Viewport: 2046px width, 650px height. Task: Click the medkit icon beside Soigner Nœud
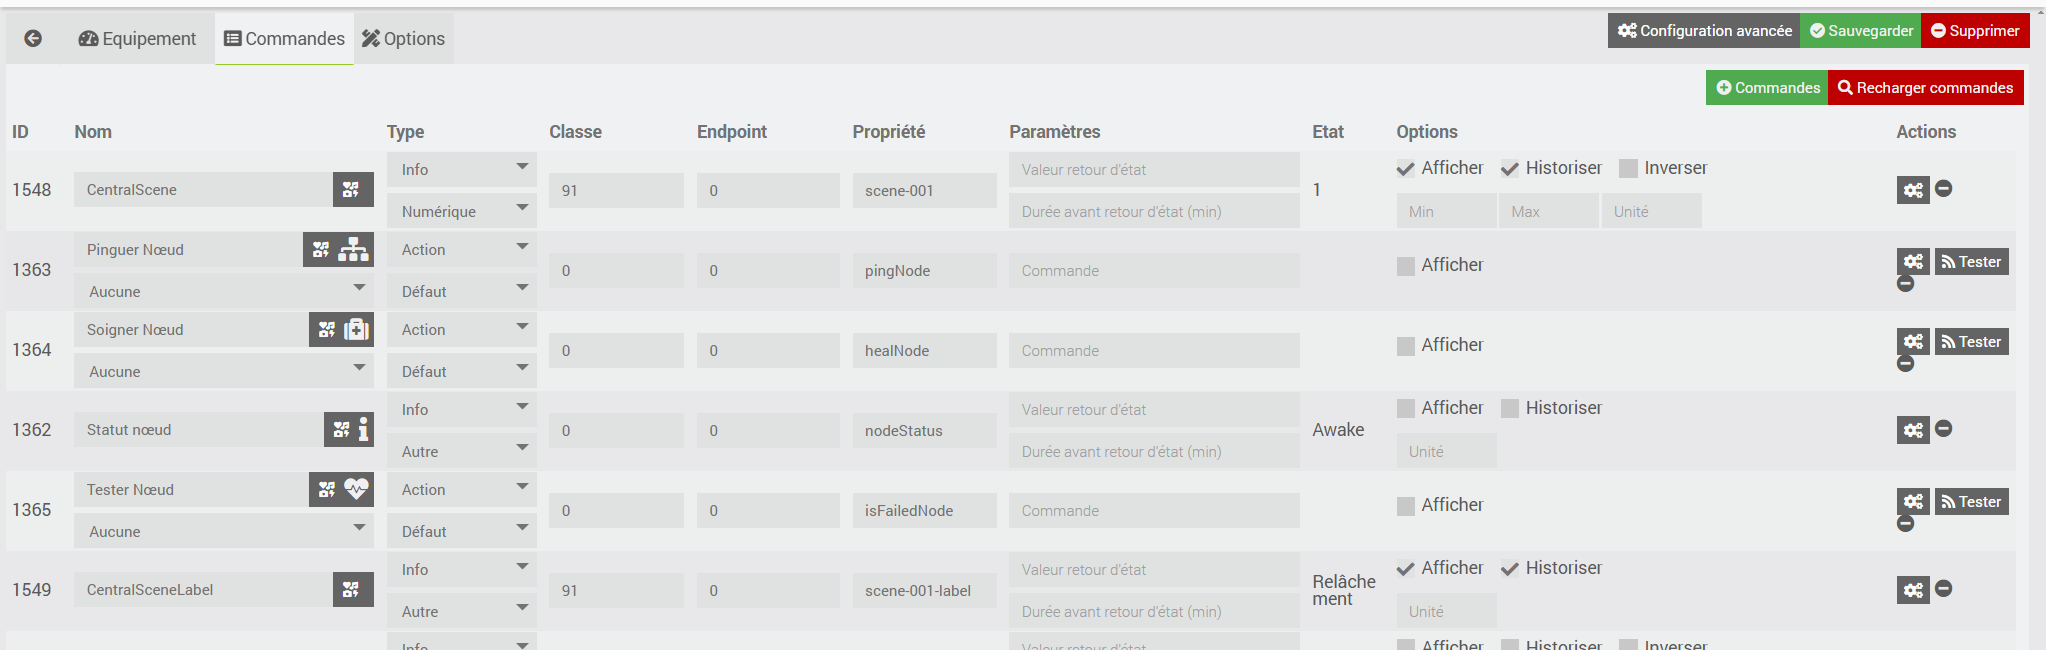(x=357, y=330)
